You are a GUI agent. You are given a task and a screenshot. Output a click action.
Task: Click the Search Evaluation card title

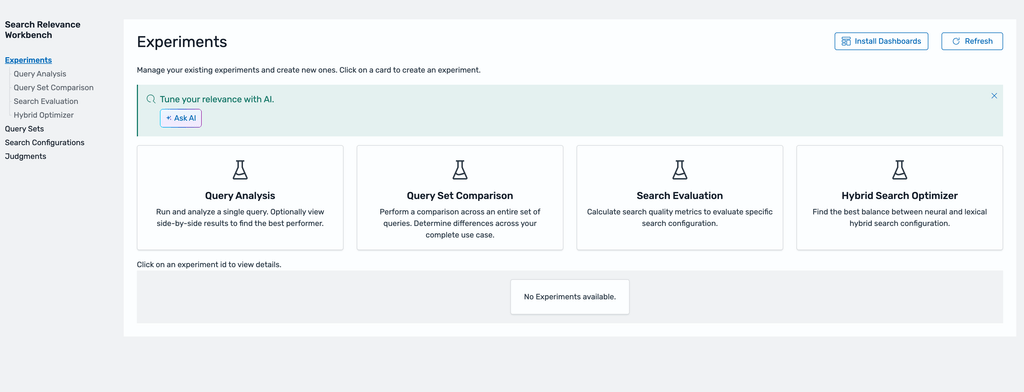(680, 195)
